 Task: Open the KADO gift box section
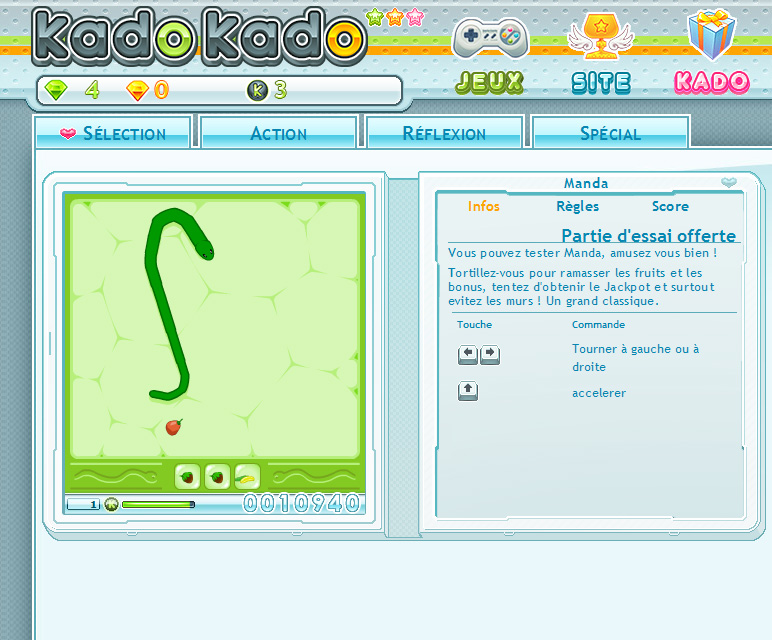[x=711, y=50]
